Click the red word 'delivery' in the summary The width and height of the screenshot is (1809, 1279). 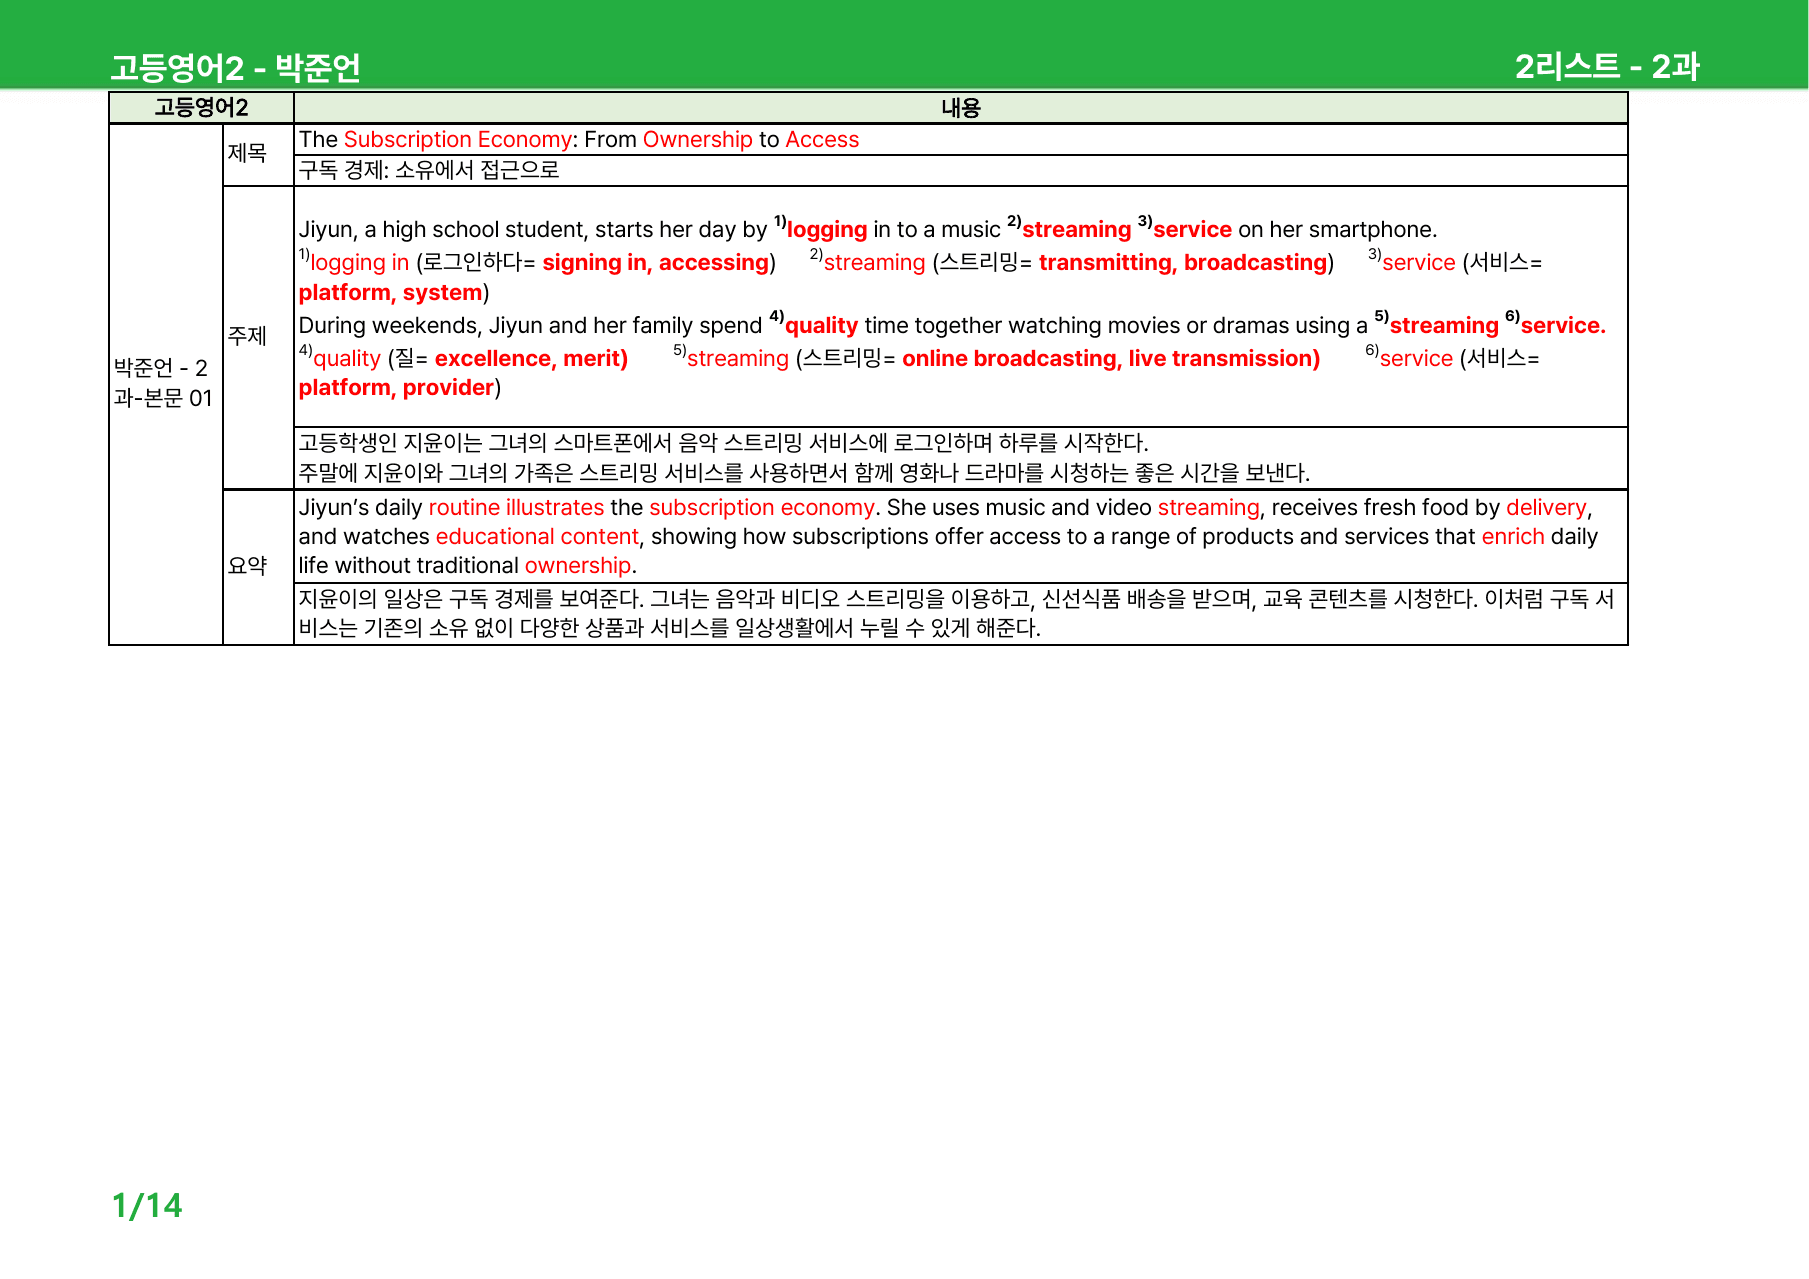(x=1546, y=507)
